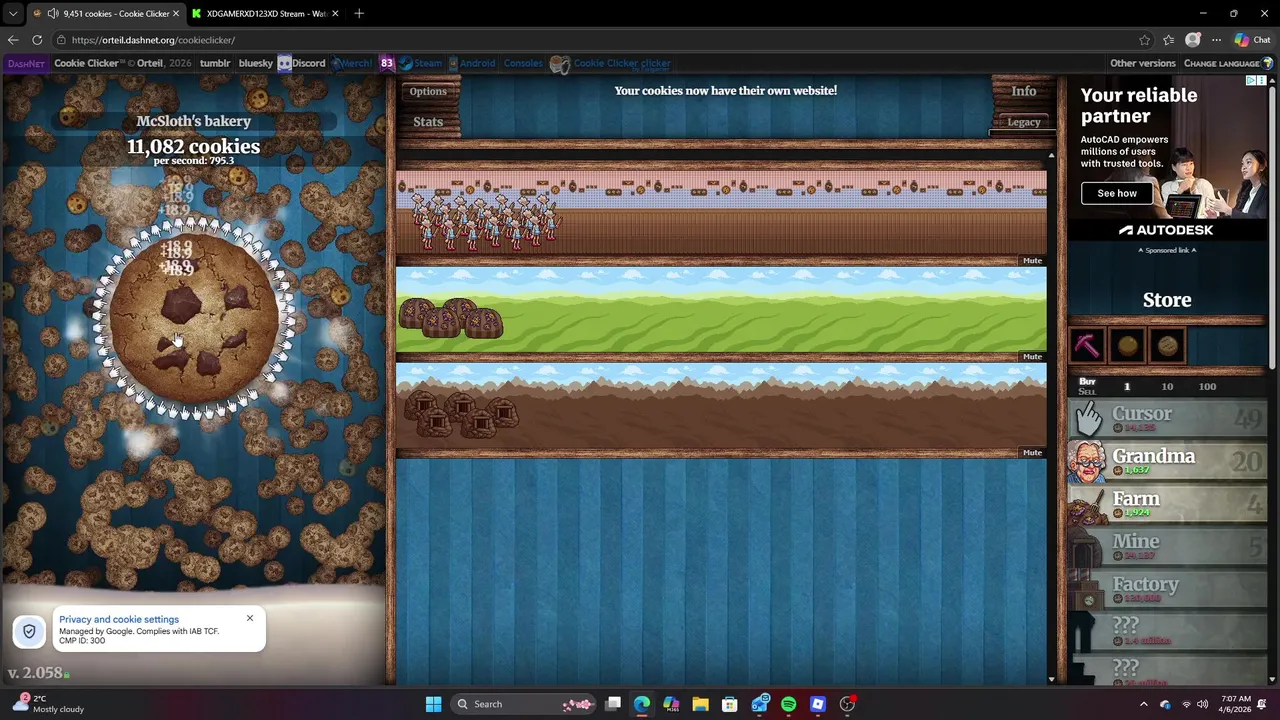Open the Consoles link
This screenshot has width=1280, height=720.
pyautogui.click(x=523, y=63)
